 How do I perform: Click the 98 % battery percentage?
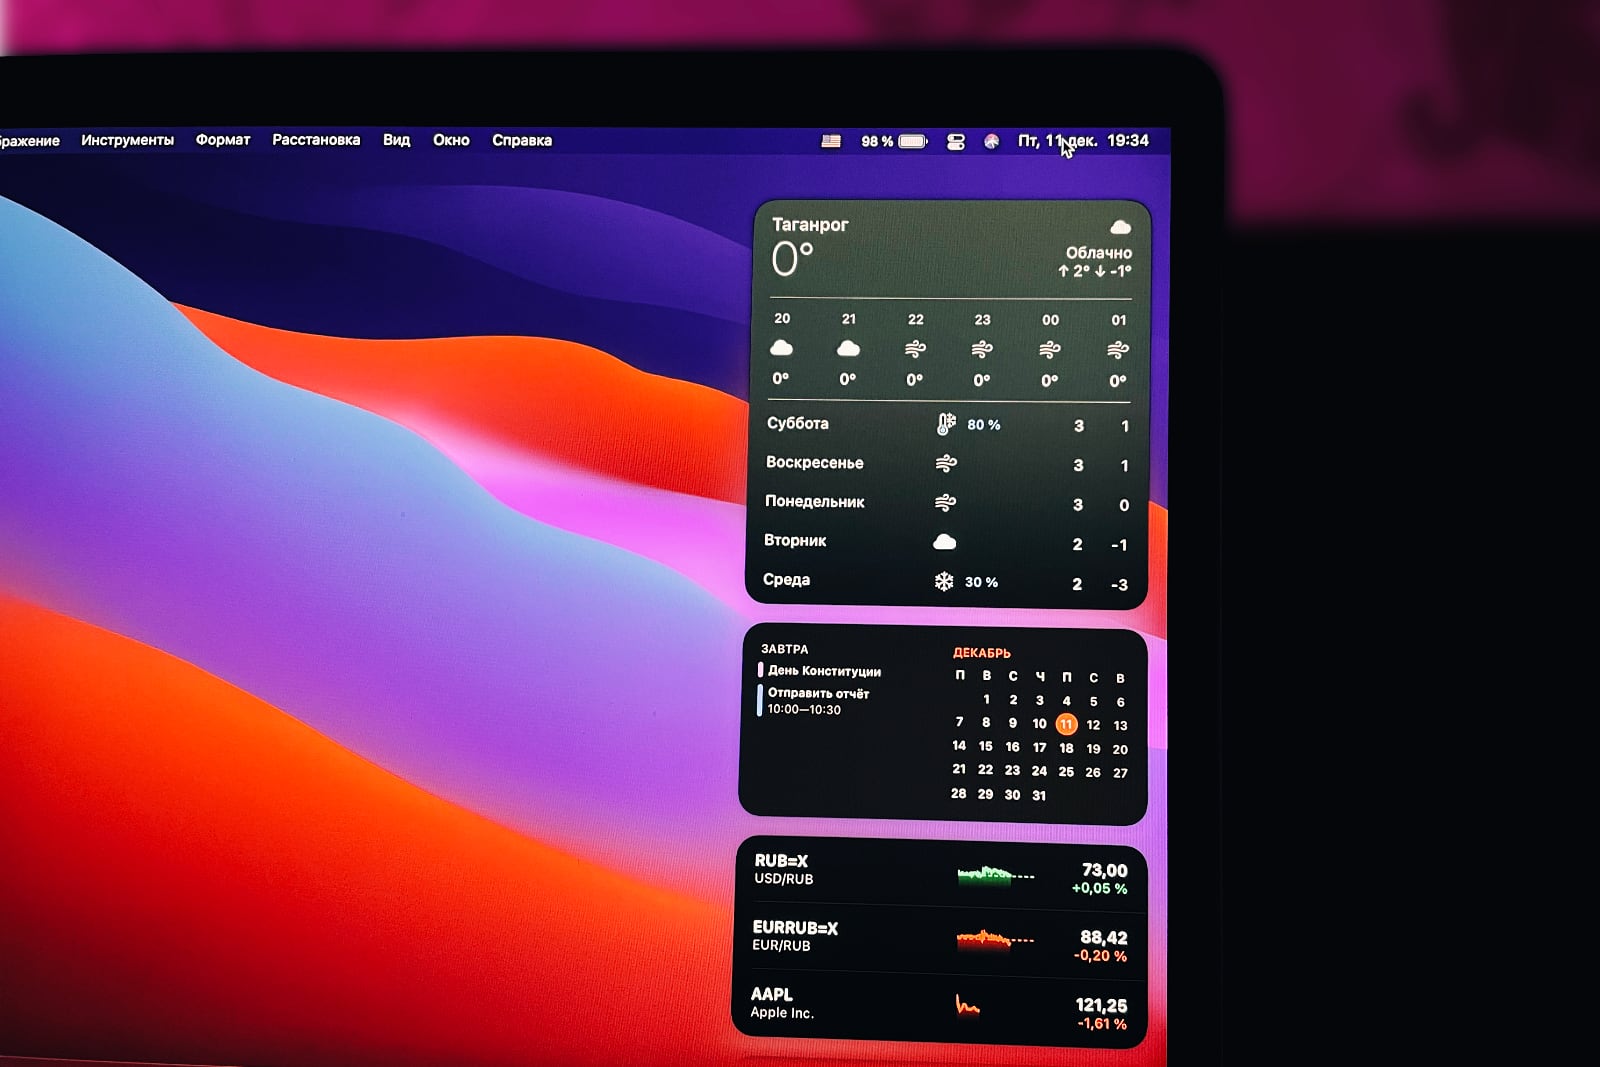(x=877, y=141)
